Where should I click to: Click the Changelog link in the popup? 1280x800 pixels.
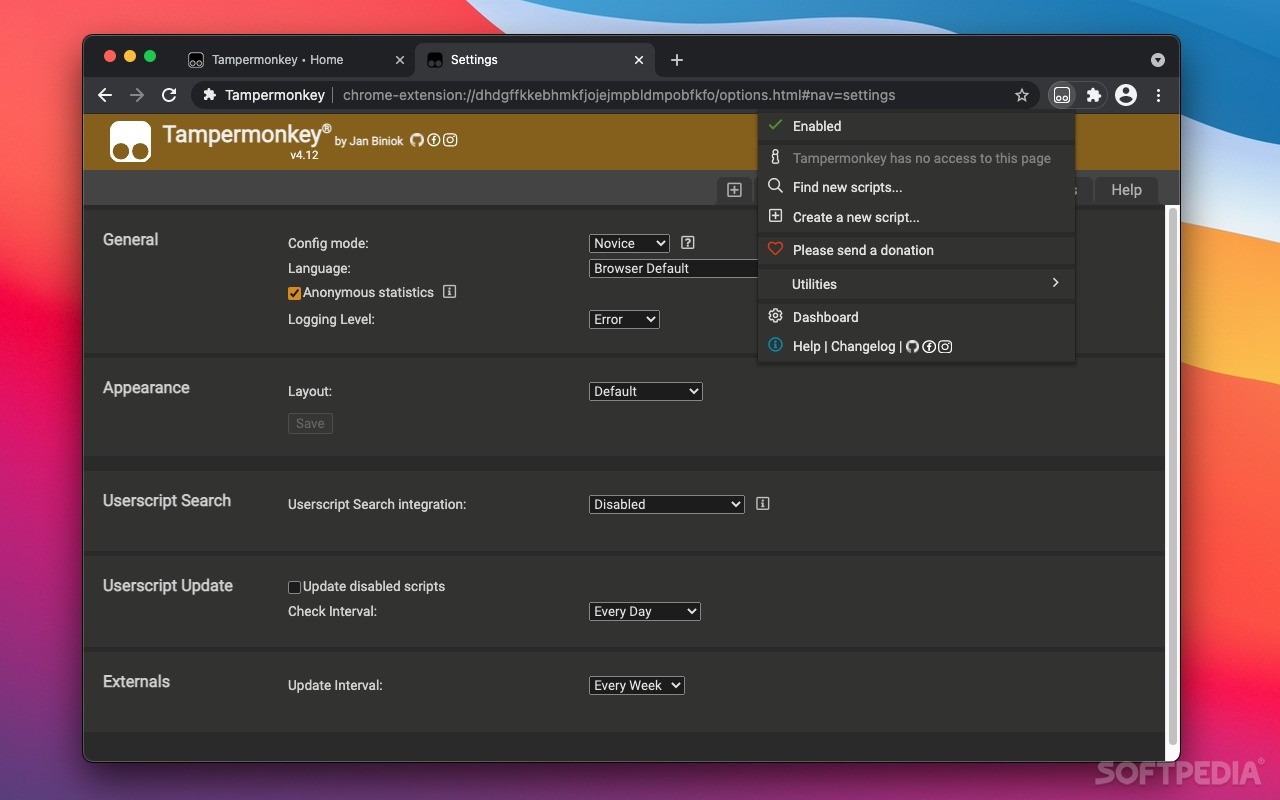[x=863, y=346]
